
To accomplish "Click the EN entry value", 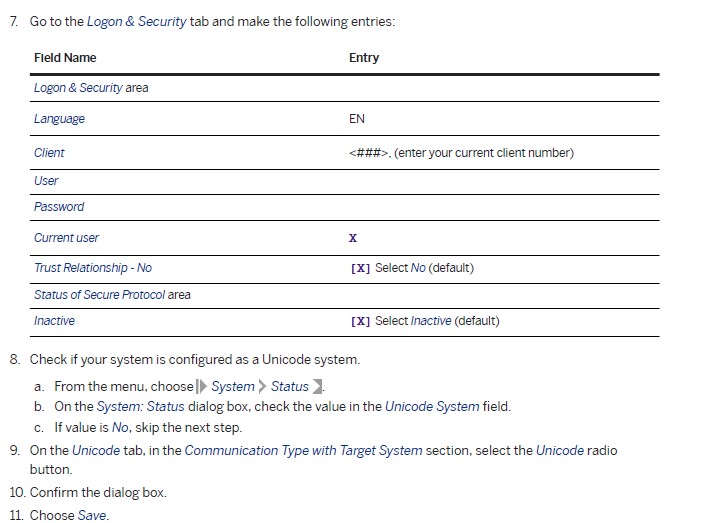I will (x=357, y=119).
